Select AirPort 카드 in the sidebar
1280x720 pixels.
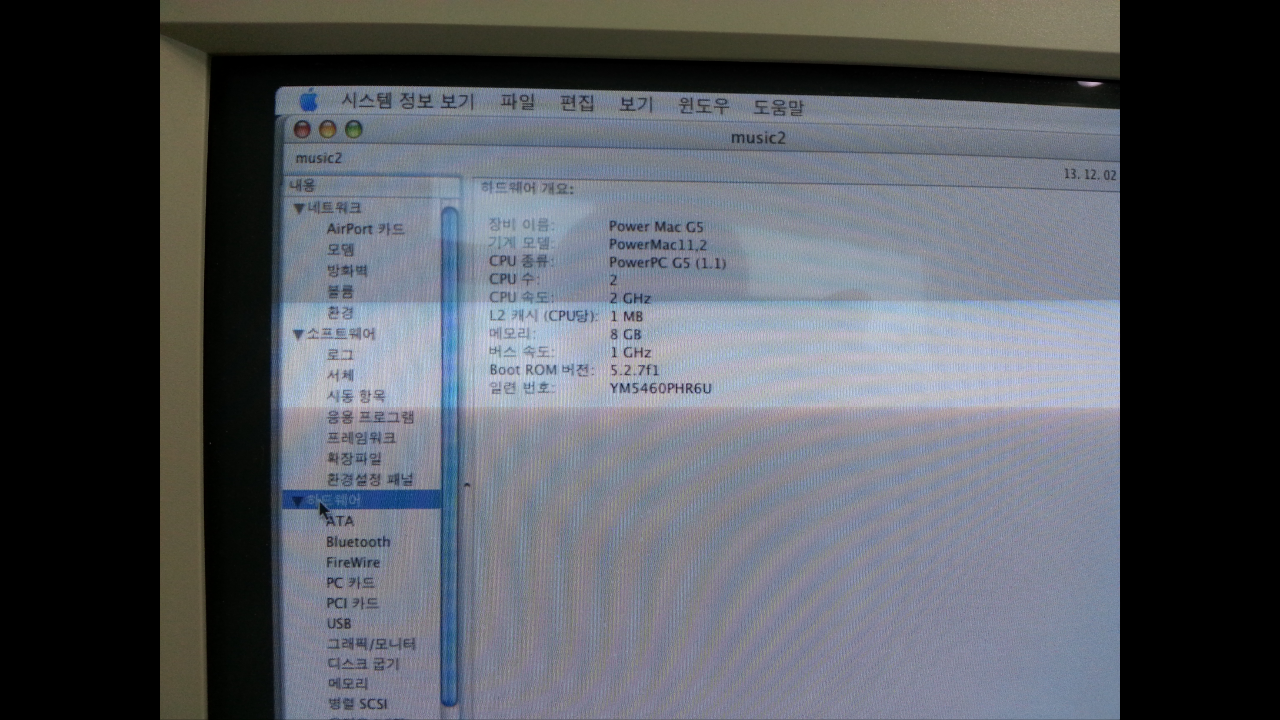tap(365, 229)
